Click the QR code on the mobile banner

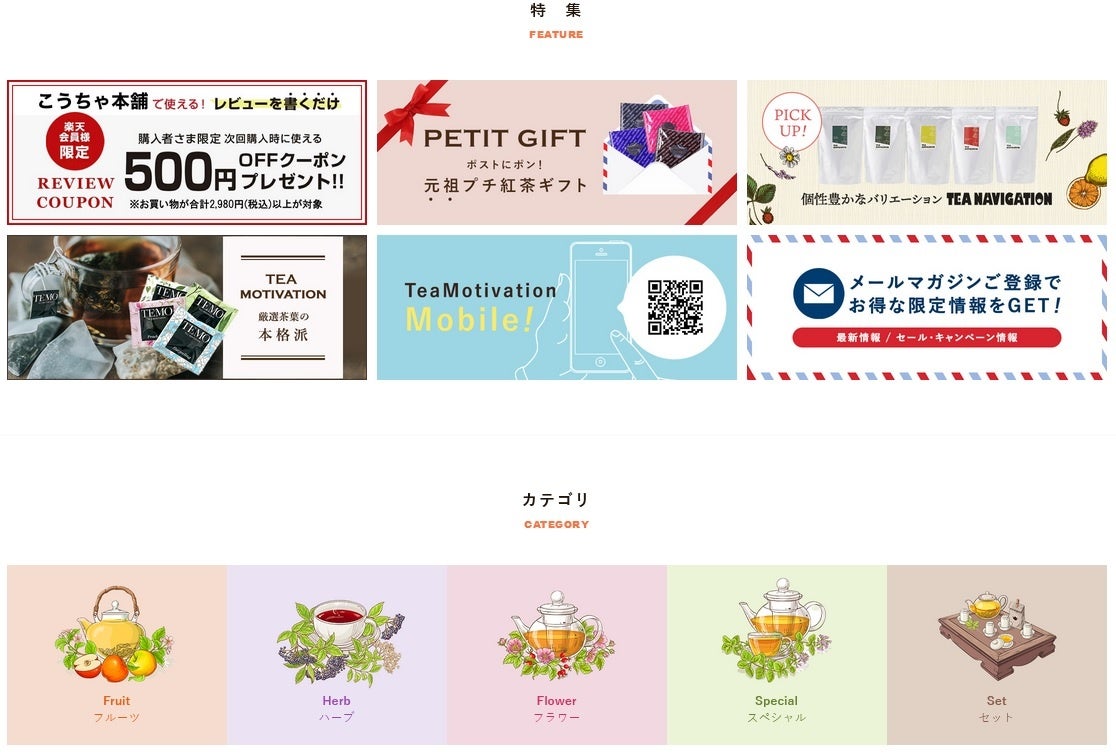(x=675, y=307)
